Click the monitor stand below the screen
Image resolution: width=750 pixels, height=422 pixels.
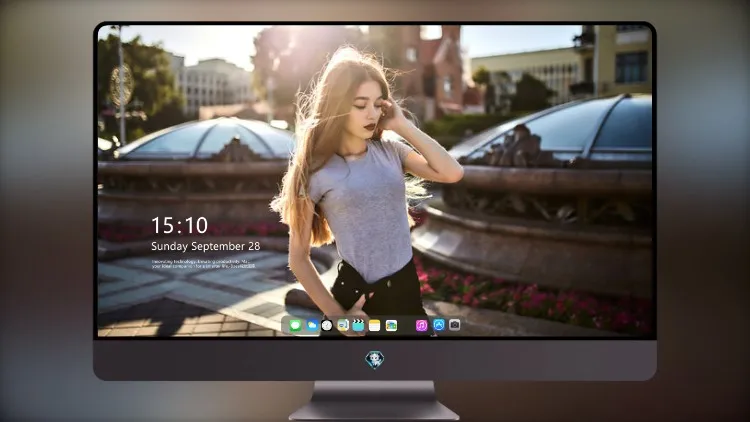(x=374, y=400)
